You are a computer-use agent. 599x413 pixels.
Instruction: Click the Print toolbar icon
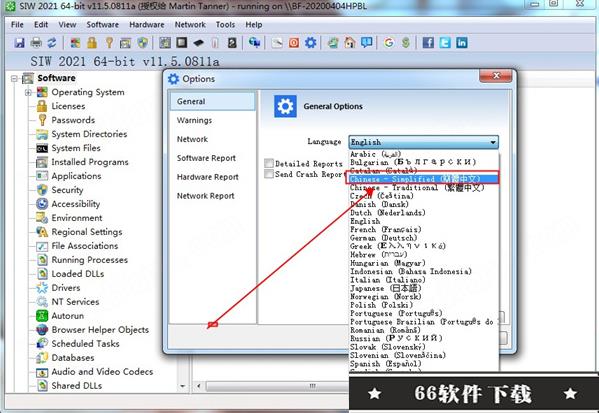pyautogui.click(x=36, y=42)
